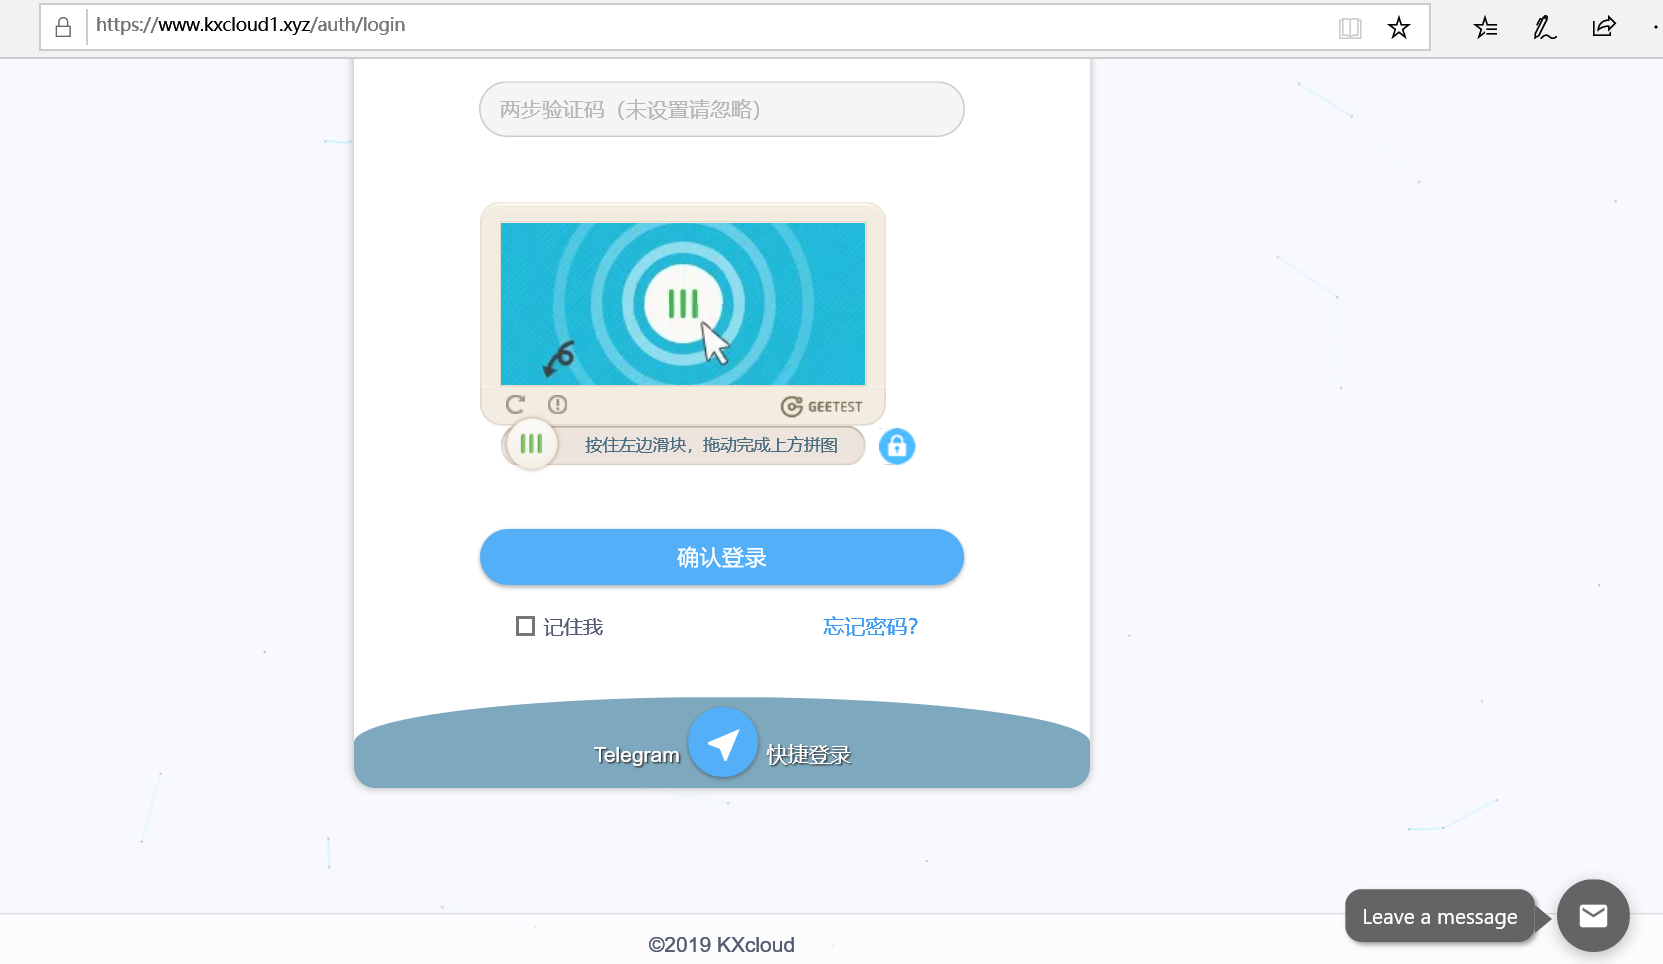The image size is (1663, 964).
Task: Add page to favorites with the star icon
Action: 1398,27
